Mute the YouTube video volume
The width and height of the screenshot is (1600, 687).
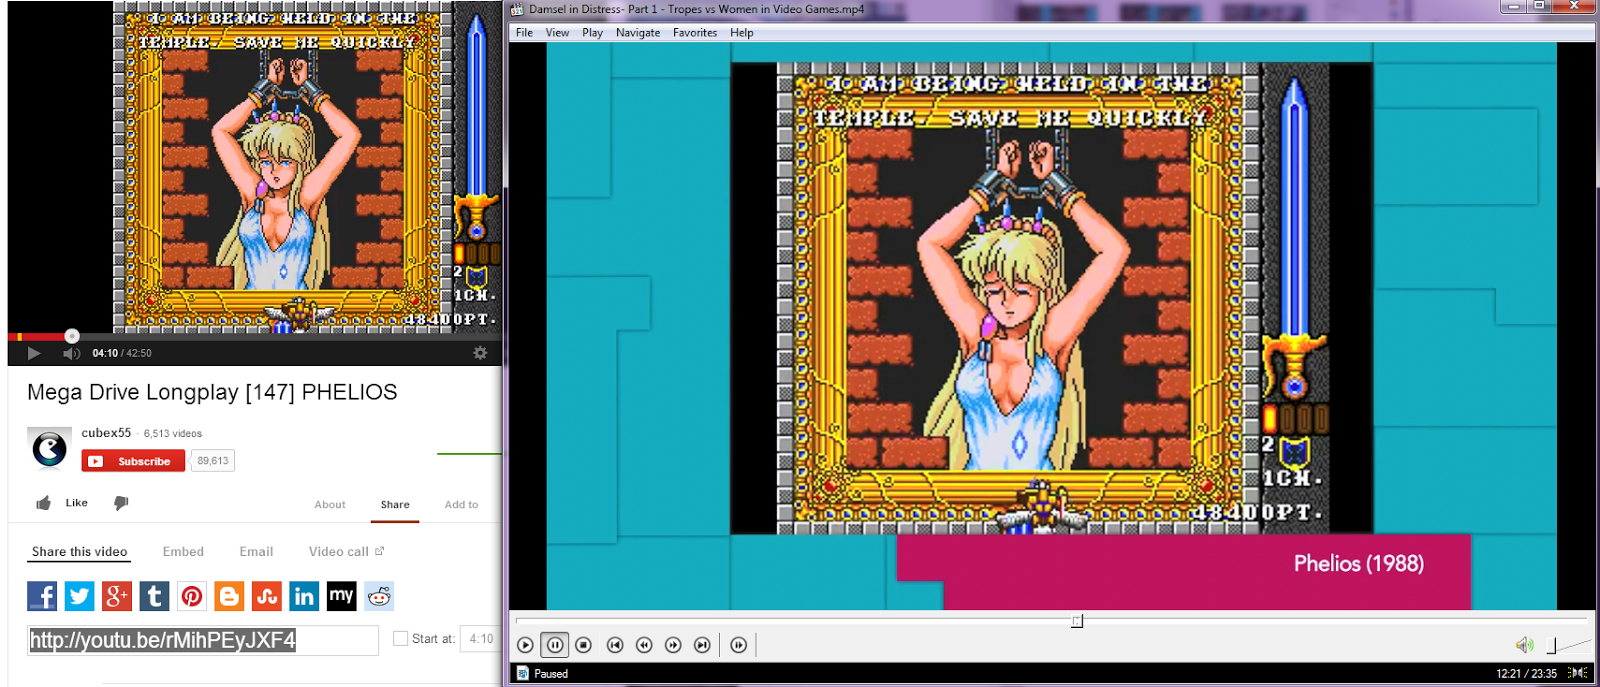click(x=71, y=353)
